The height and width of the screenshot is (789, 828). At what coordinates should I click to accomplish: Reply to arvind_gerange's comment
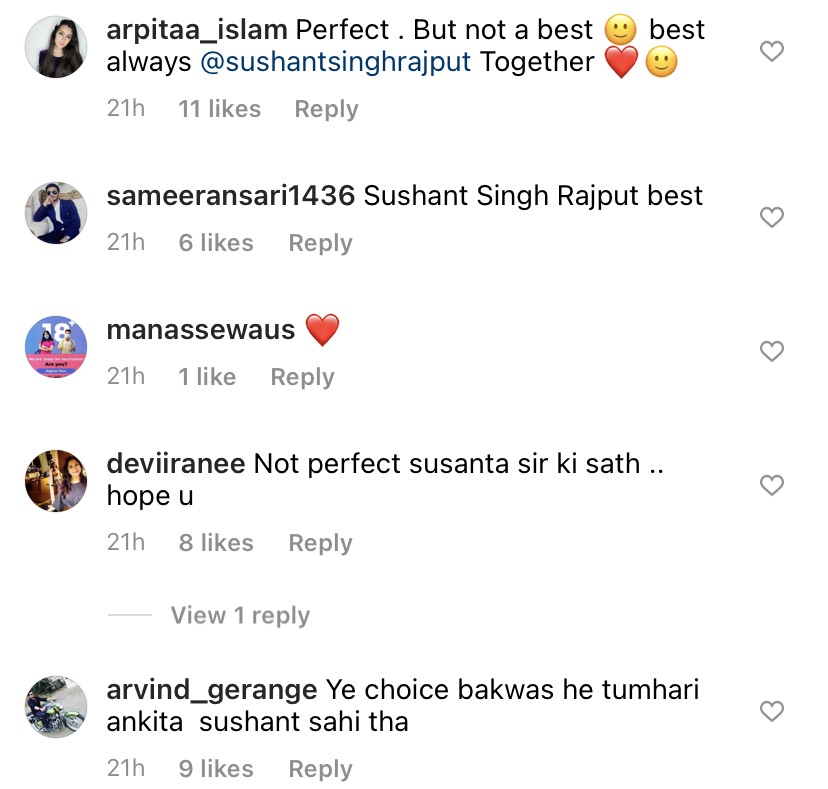coord(320,769)
